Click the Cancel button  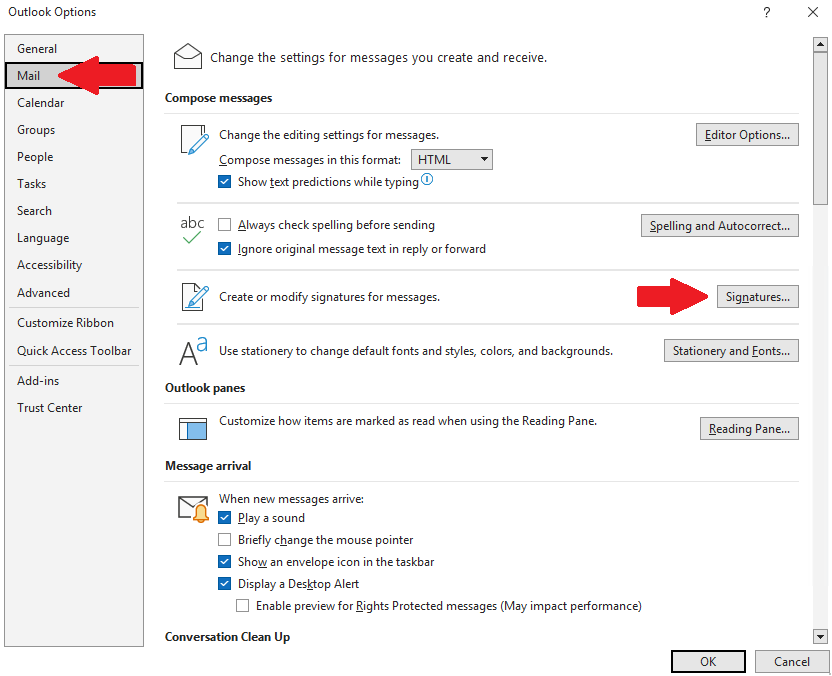792,662
